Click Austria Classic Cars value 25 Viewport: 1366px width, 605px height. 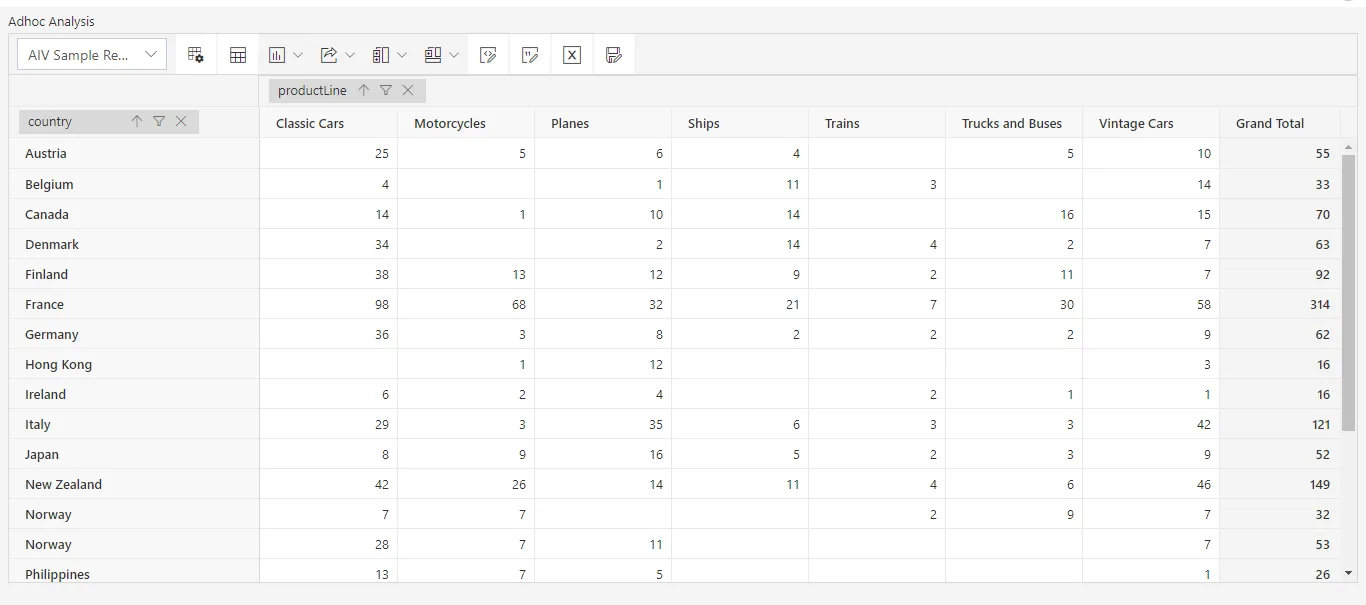click(x=382, y=153)
